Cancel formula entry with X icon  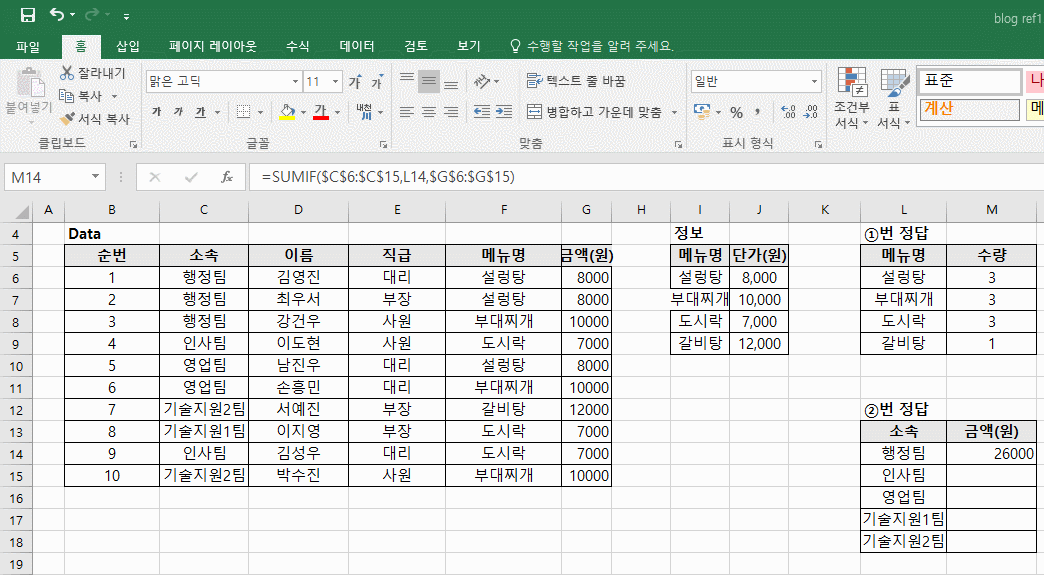[x=154, y=177]
